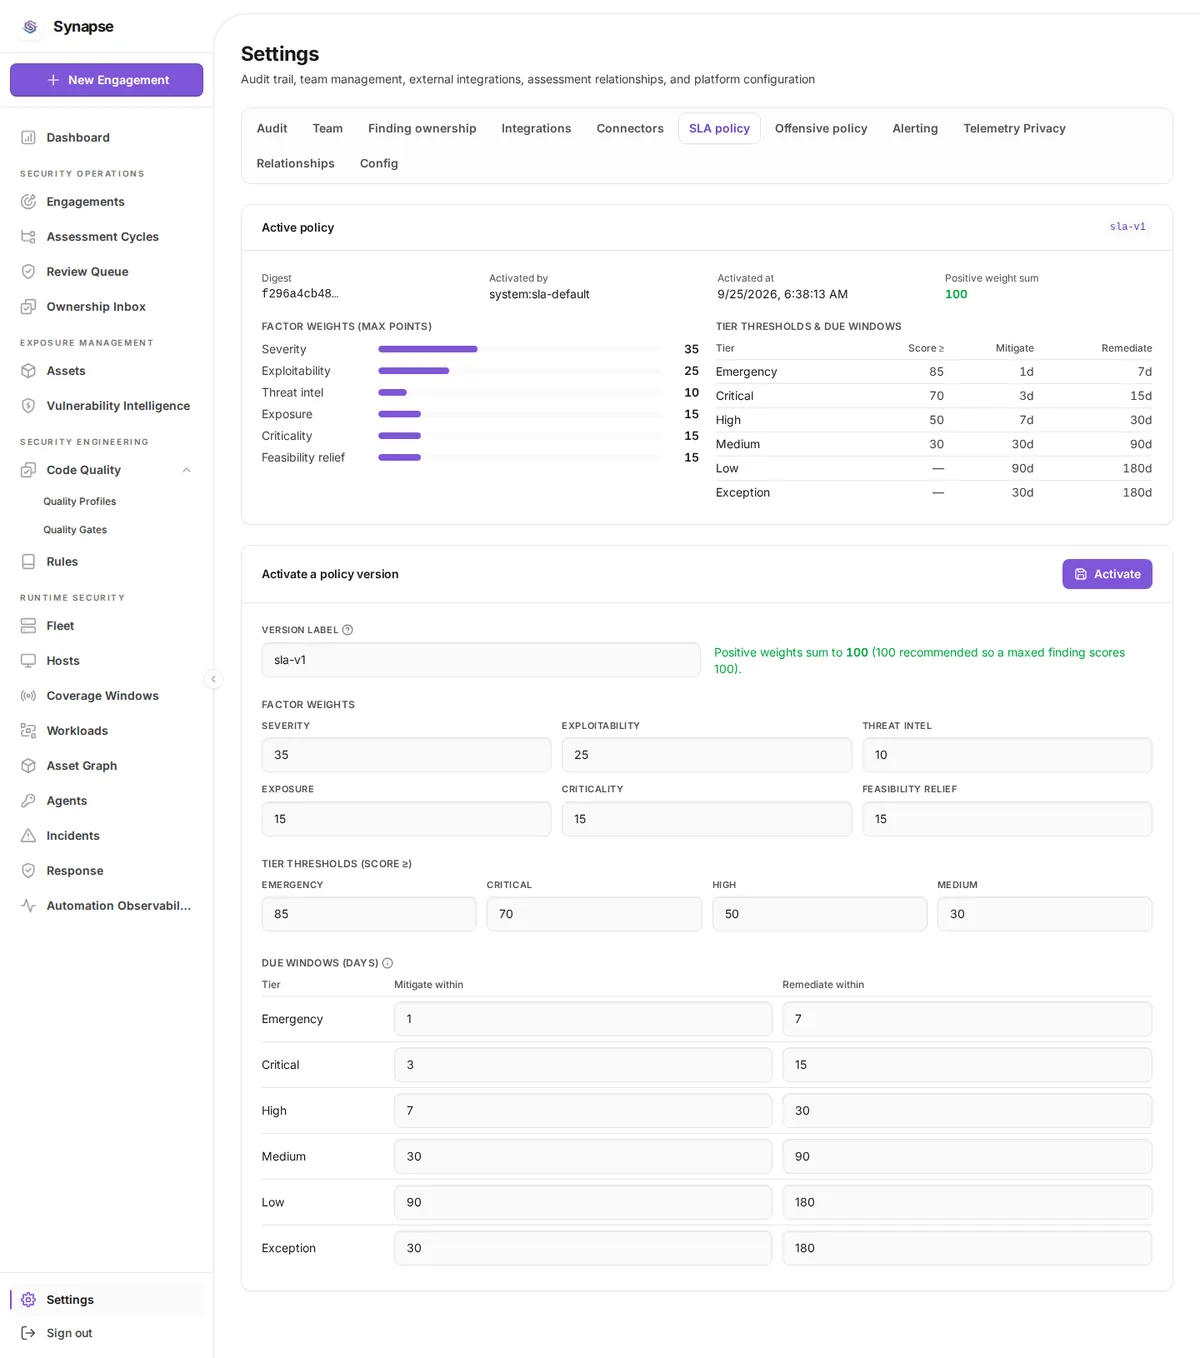Go to the Telemetry Privacy tab
This screenshot has width=1200, height=1358.
click(1014, 129)
